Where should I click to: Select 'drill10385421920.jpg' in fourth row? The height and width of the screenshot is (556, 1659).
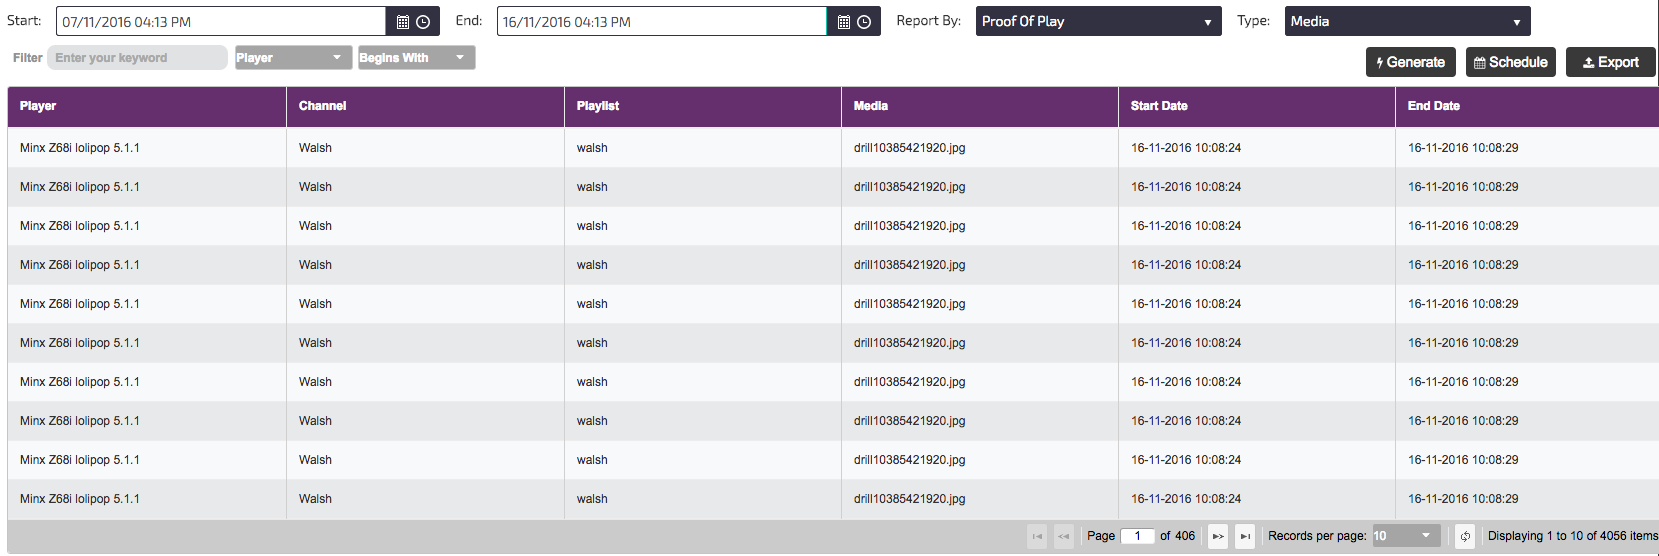(910, 265)
